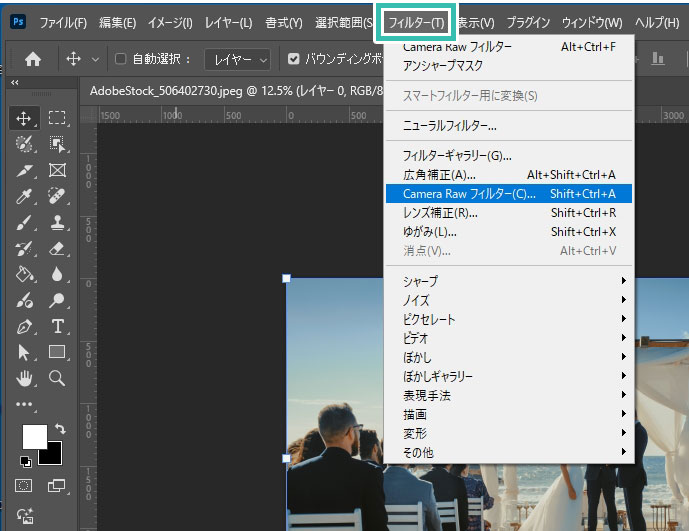The width and height of the screenshot is (689, 531).
Task: Select the Move tool
Action: [25, 118]
